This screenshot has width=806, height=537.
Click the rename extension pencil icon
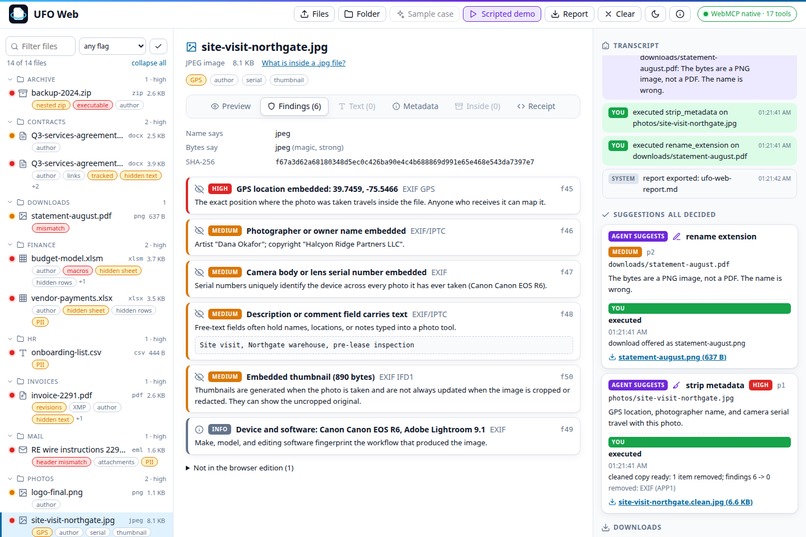tap(676, 236)
